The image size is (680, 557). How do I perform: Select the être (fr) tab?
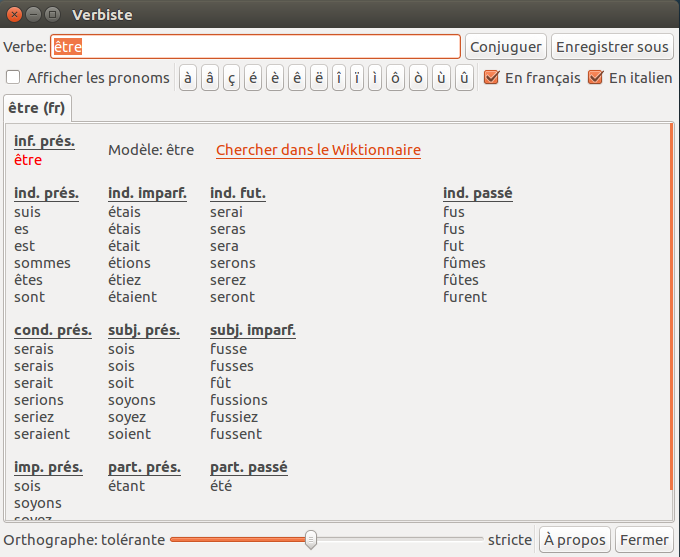[36, 107]
